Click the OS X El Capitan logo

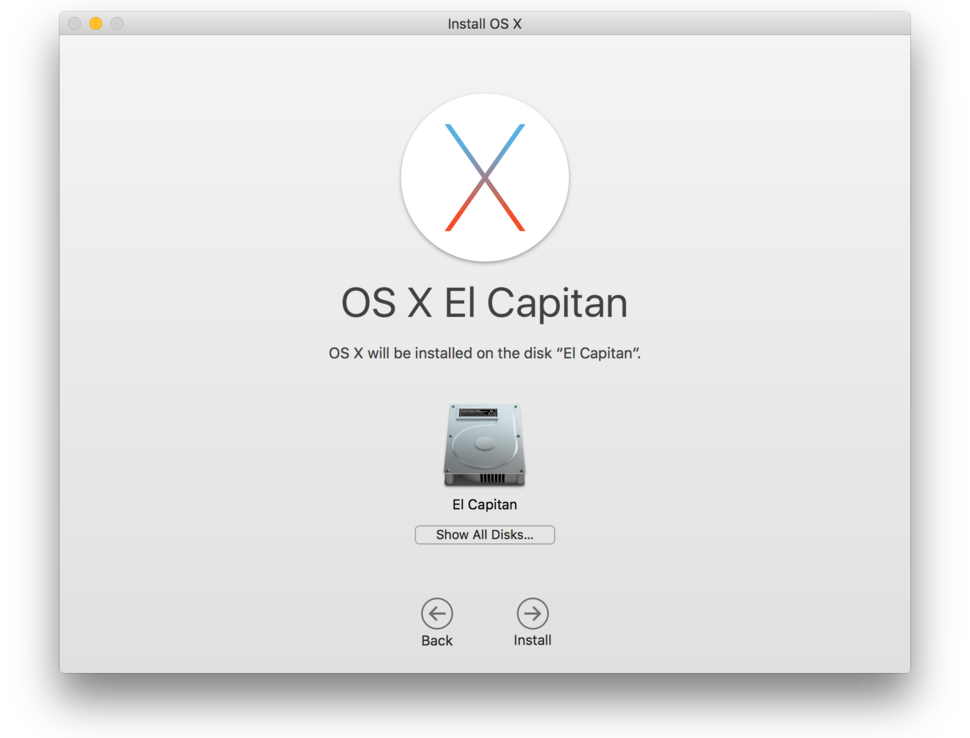(x=484, y=178)
